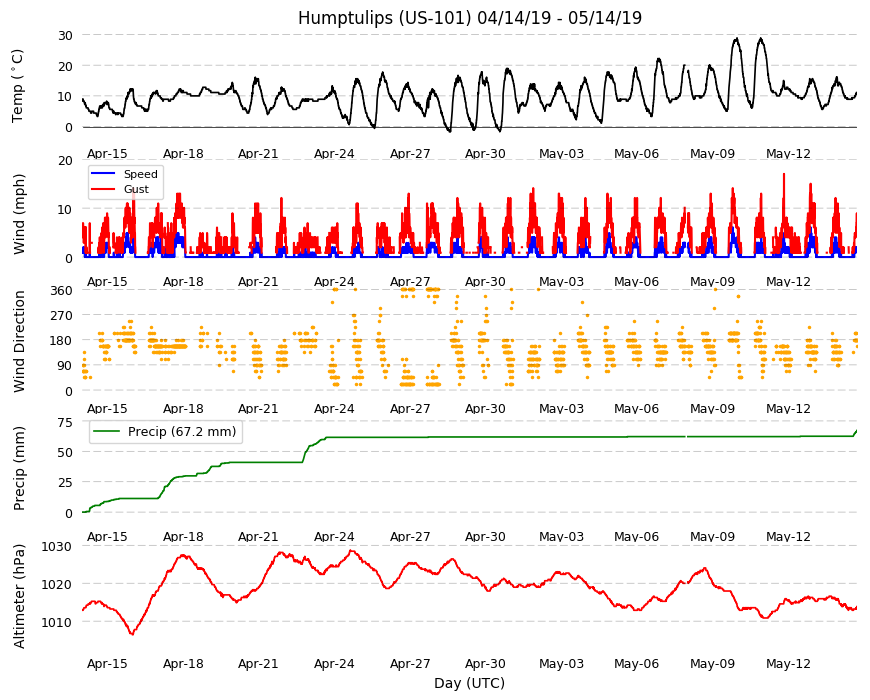The width and height of the screenshot is (870, 700).
Task: Select the Precip (67.2 mm) legend label
Action: [182, 432]
